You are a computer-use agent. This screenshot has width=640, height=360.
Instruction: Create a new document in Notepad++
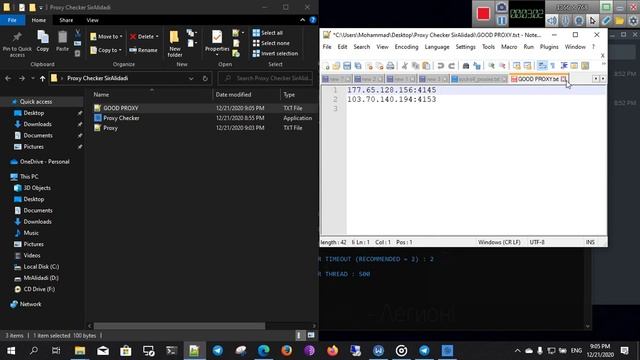point(326,66)
